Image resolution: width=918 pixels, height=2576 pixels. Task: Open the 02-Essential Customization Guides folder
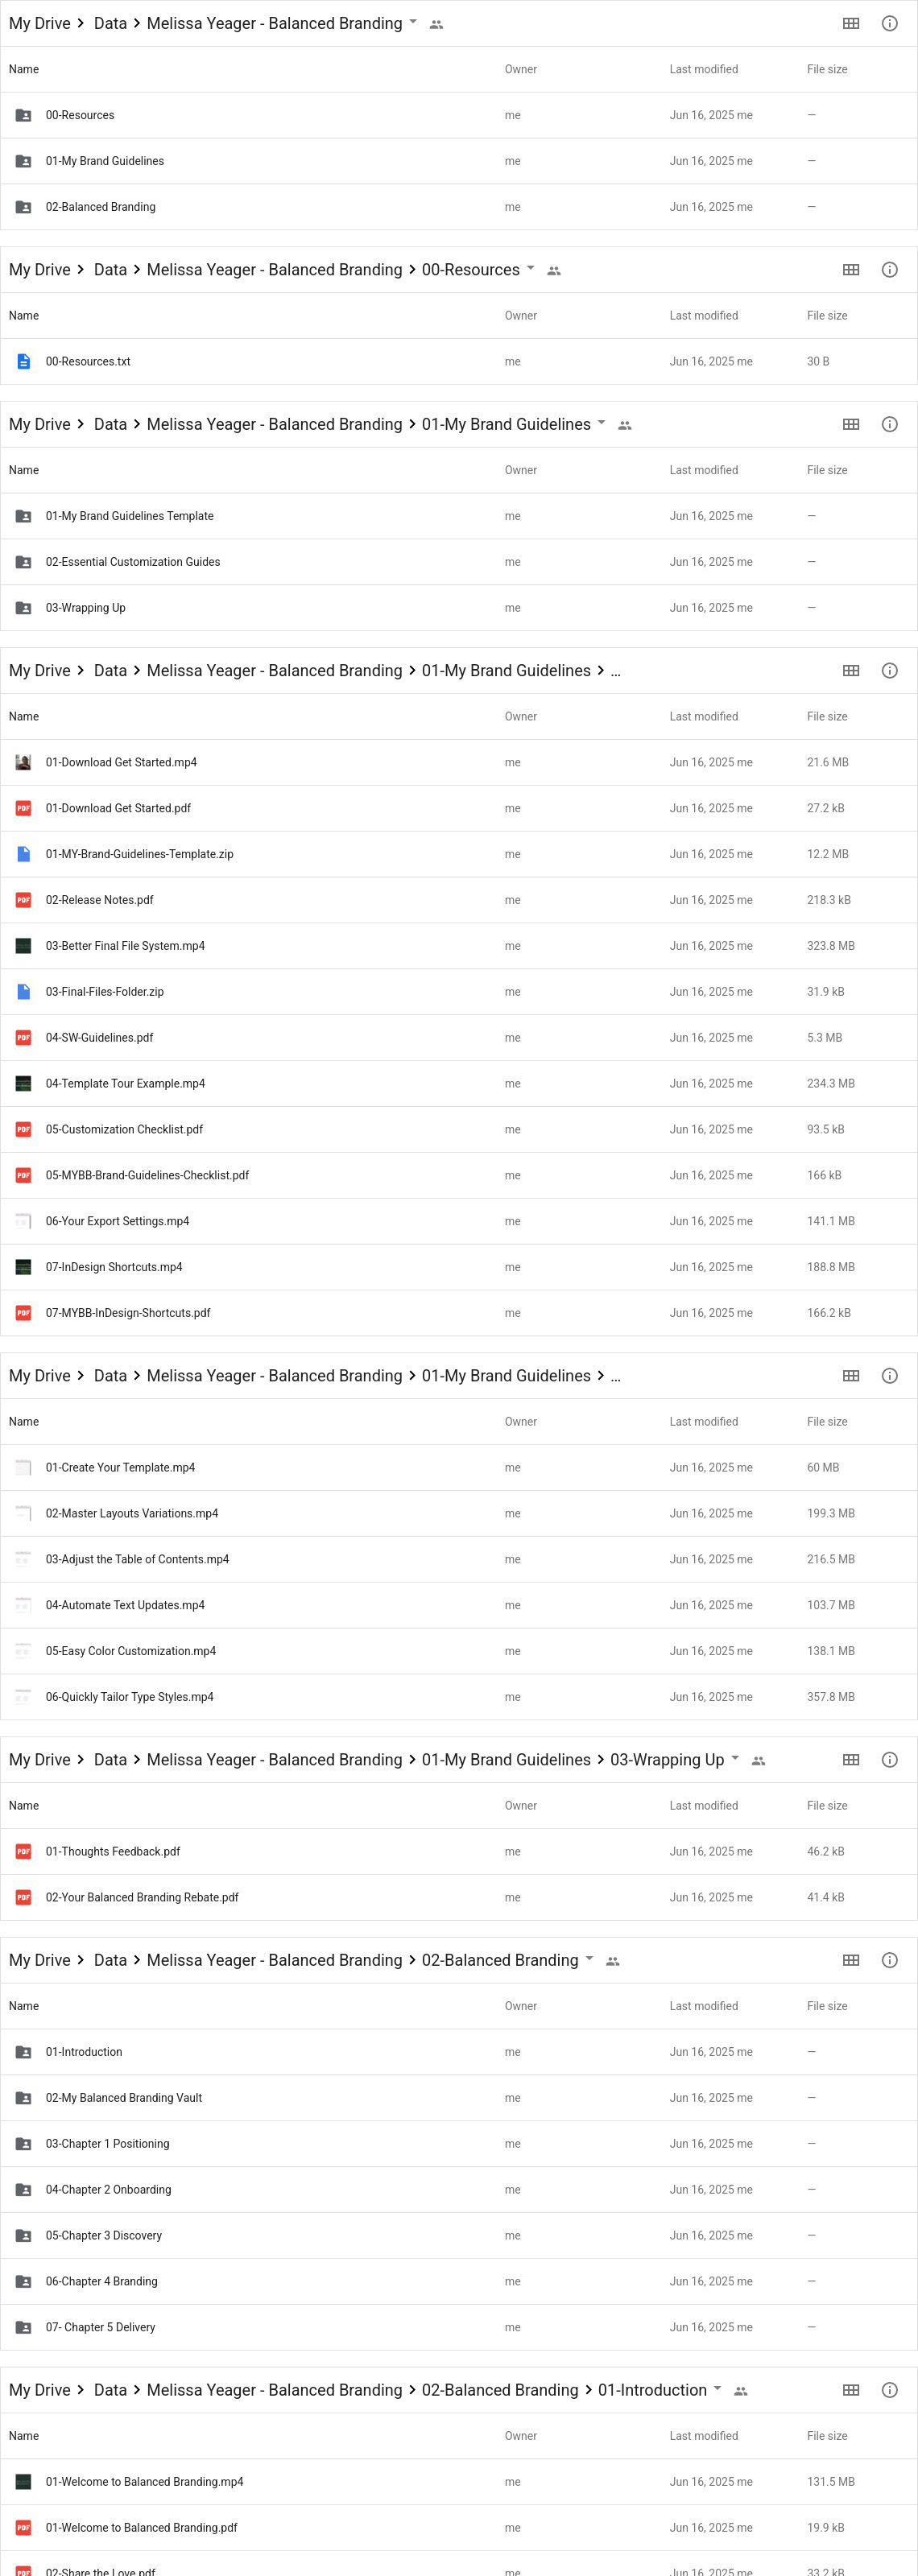pos(132,562)
